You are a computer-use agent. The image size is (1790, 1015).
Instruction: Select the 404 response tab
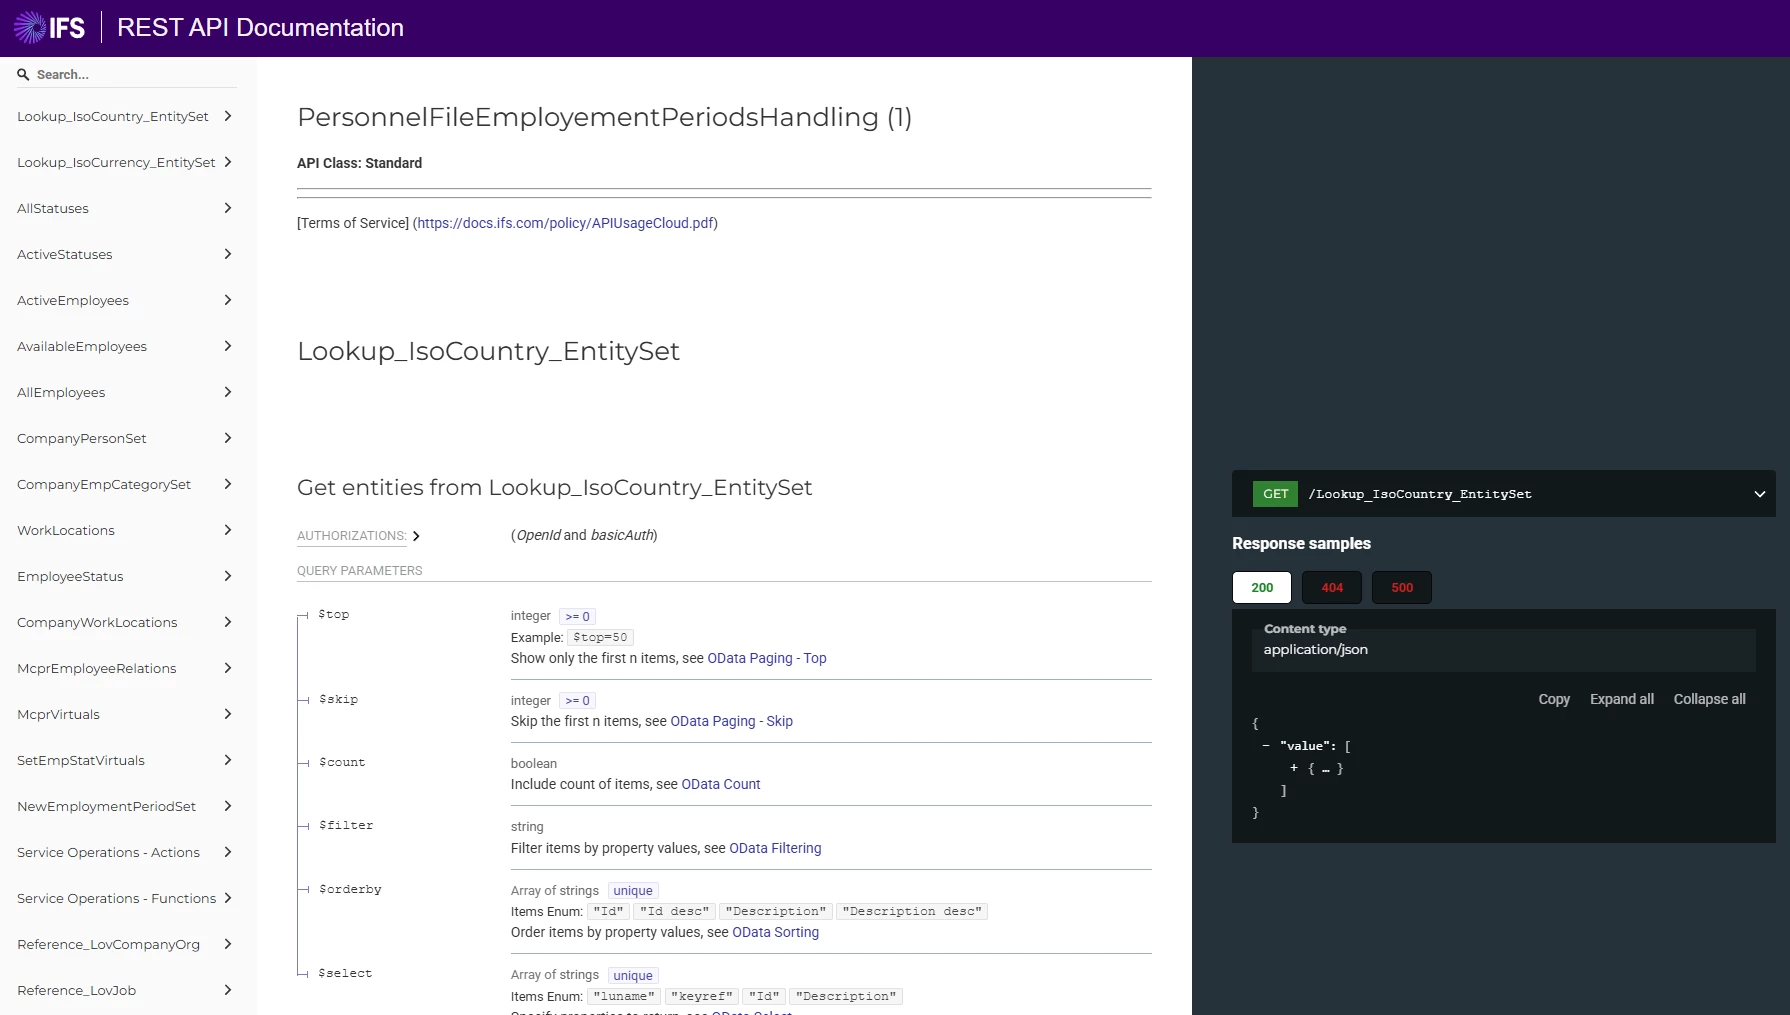[1332, 588]
